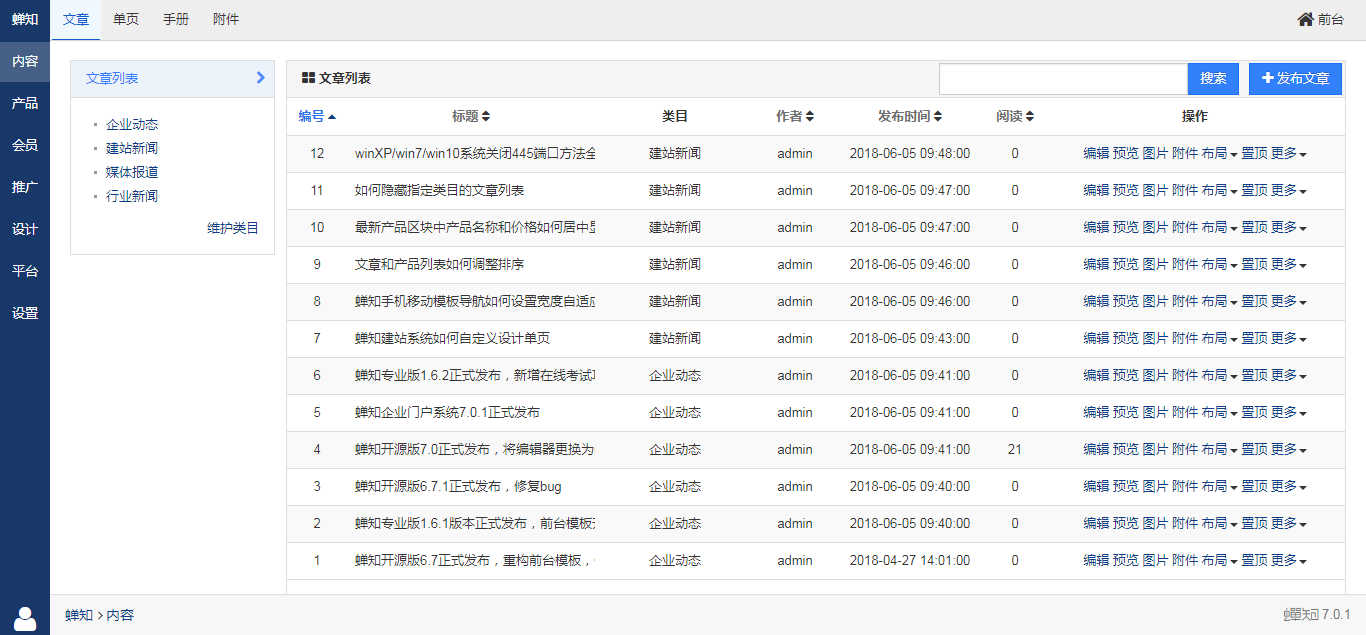The image size is (1366, 635).
Task: Go to front site via 前台 home icon
Action: [x=1320, y=19]
